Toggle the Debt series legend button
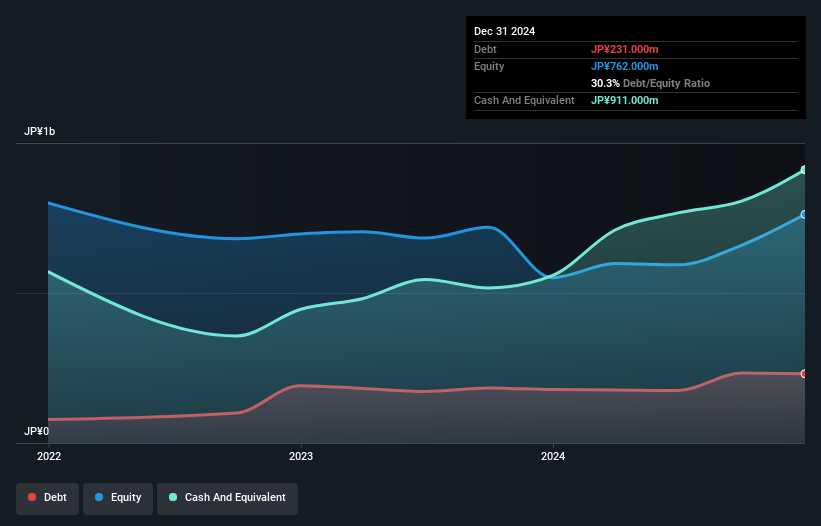 [x=48, y=498]
